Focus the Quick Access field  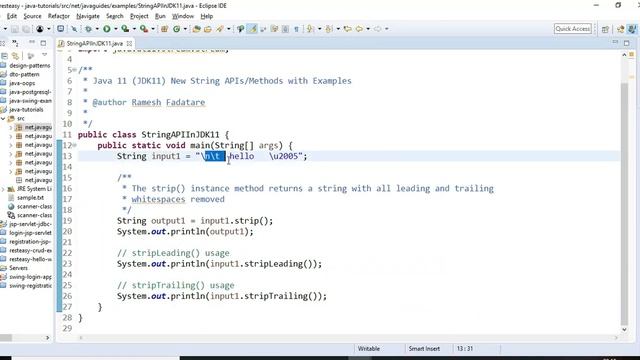(573, 29)
